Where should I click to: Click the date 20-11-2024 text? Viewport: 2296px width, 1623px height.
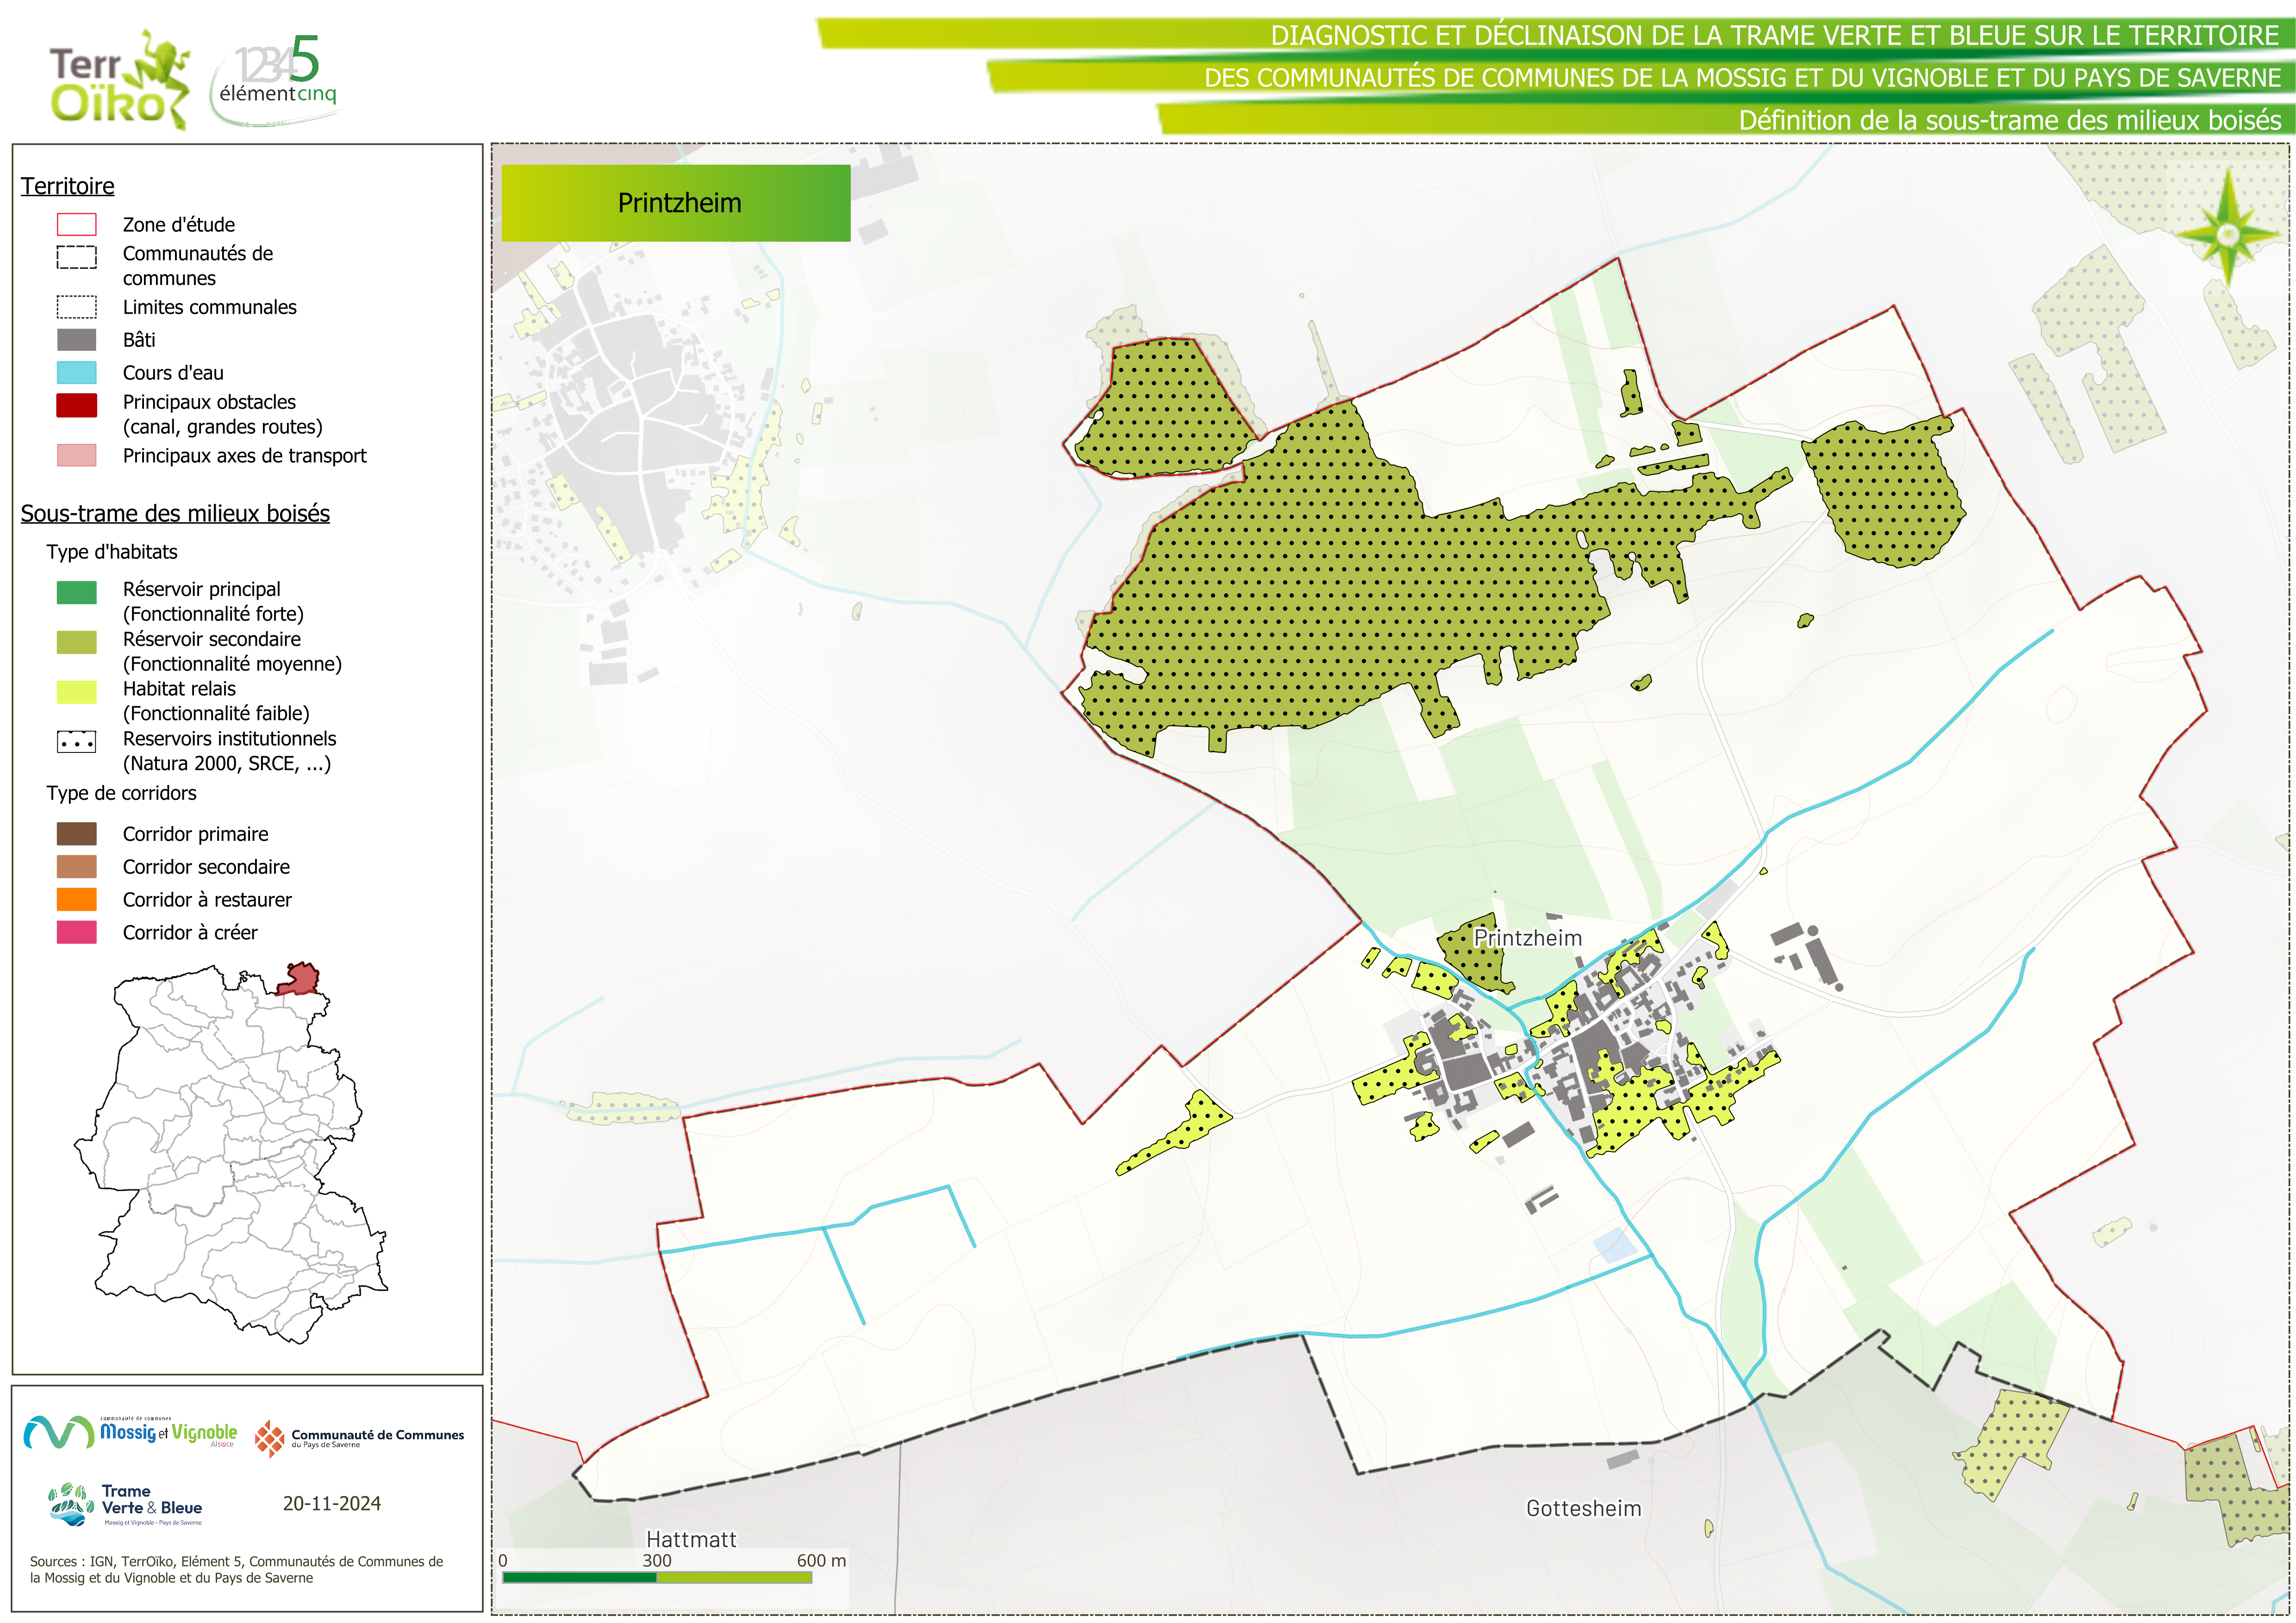331,1503
